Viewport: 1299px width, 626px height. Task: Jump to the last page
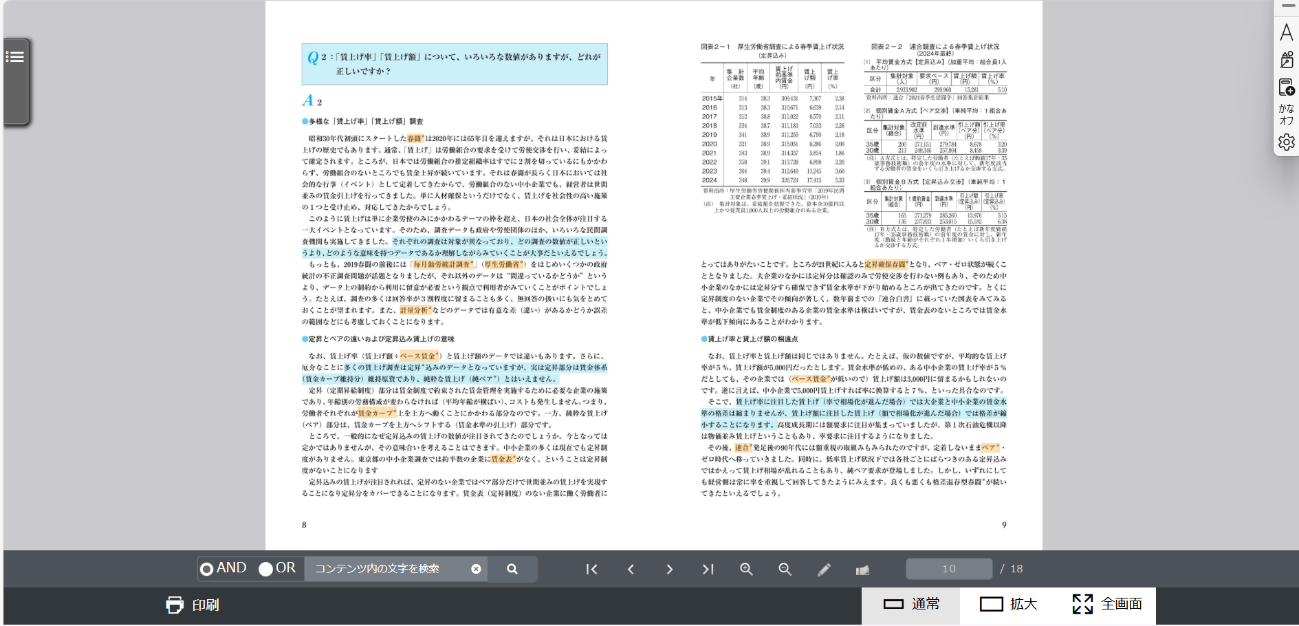[x=708, y=569]
